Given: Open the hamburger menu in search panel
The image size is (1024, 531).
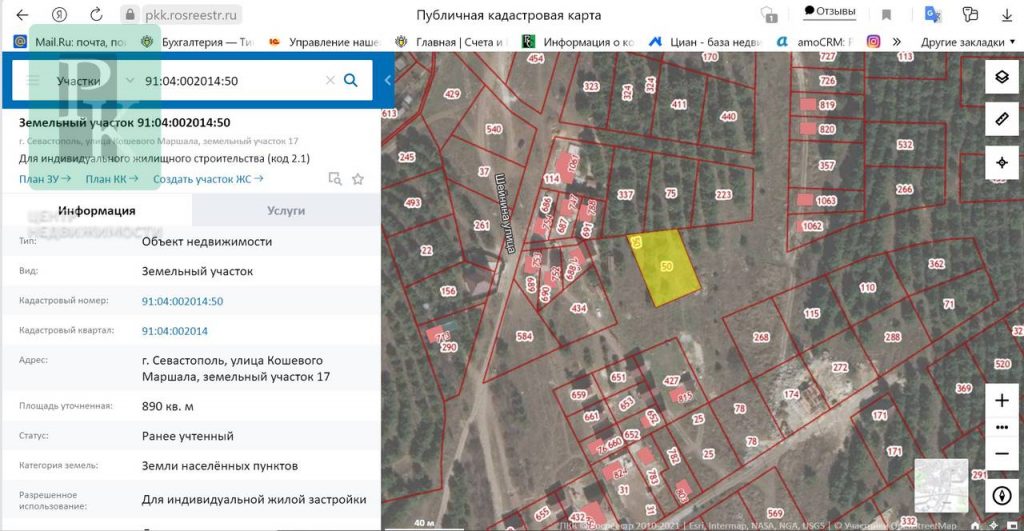Looking at the screenshot, I should pos(33,80).
